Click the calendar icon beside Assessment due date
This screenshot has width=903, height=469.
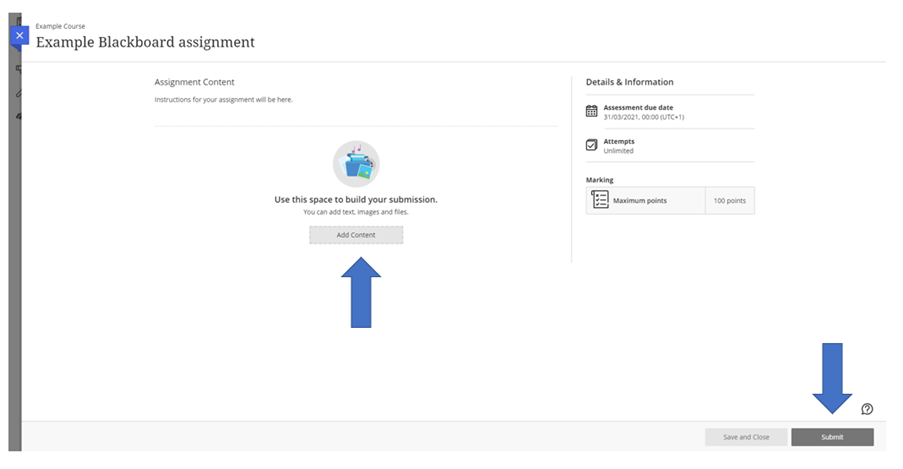point(591,111)
